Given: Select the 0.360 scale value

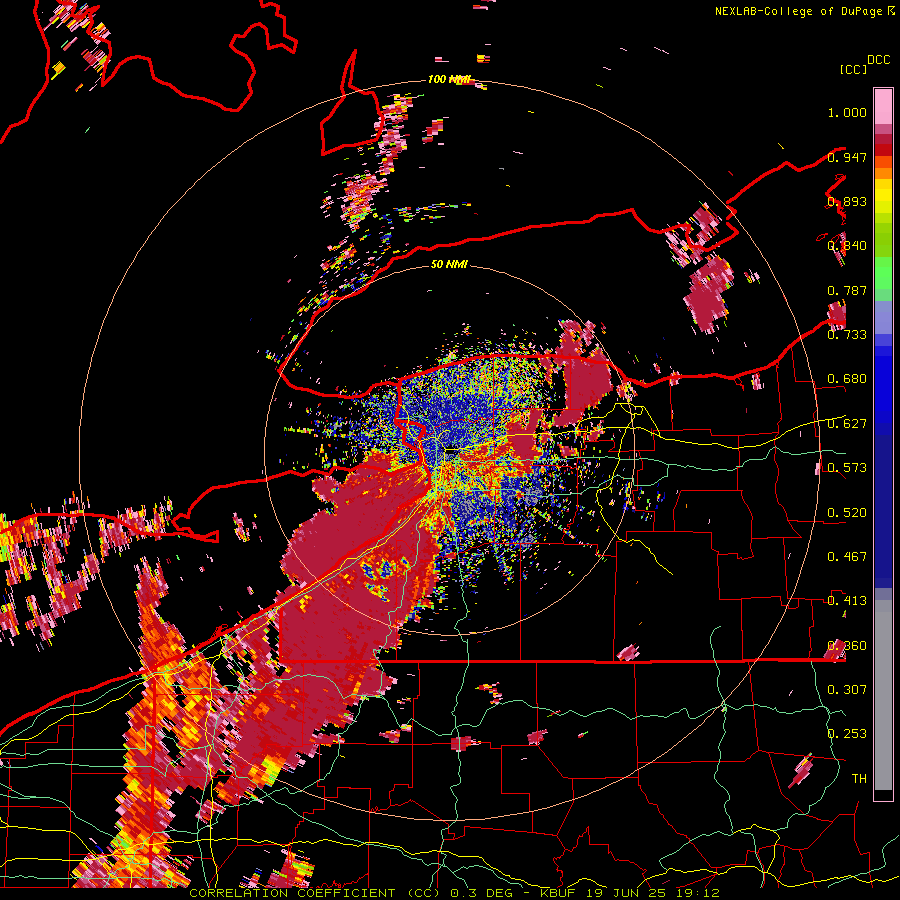Looking at the screenshot, I should point(847,646).
